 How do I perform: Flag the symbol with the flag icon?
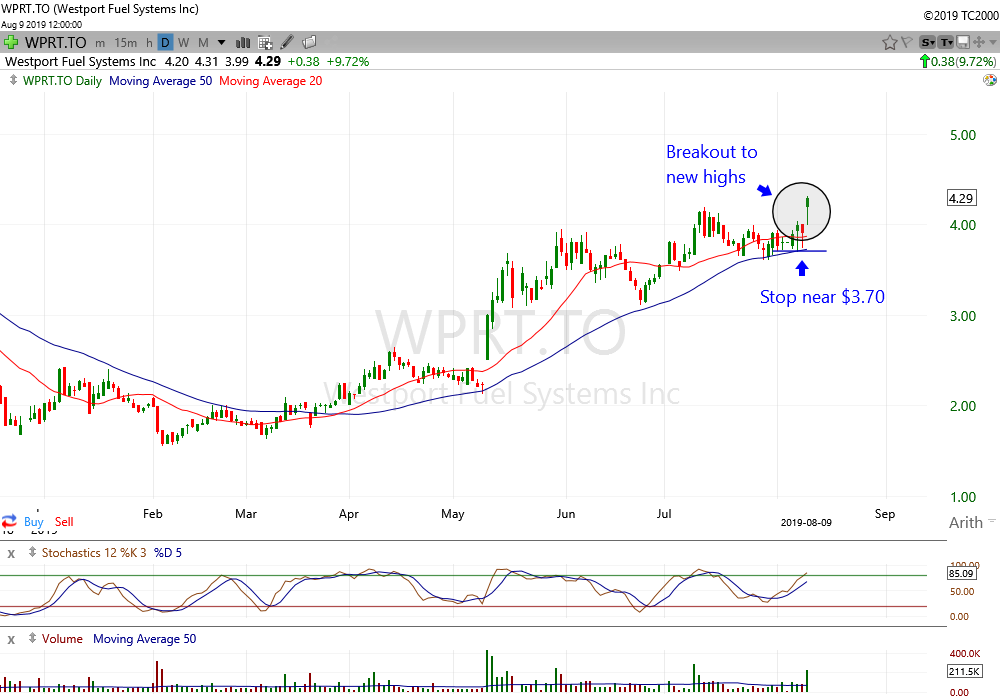pyautogui.click(x=906, y=43)
